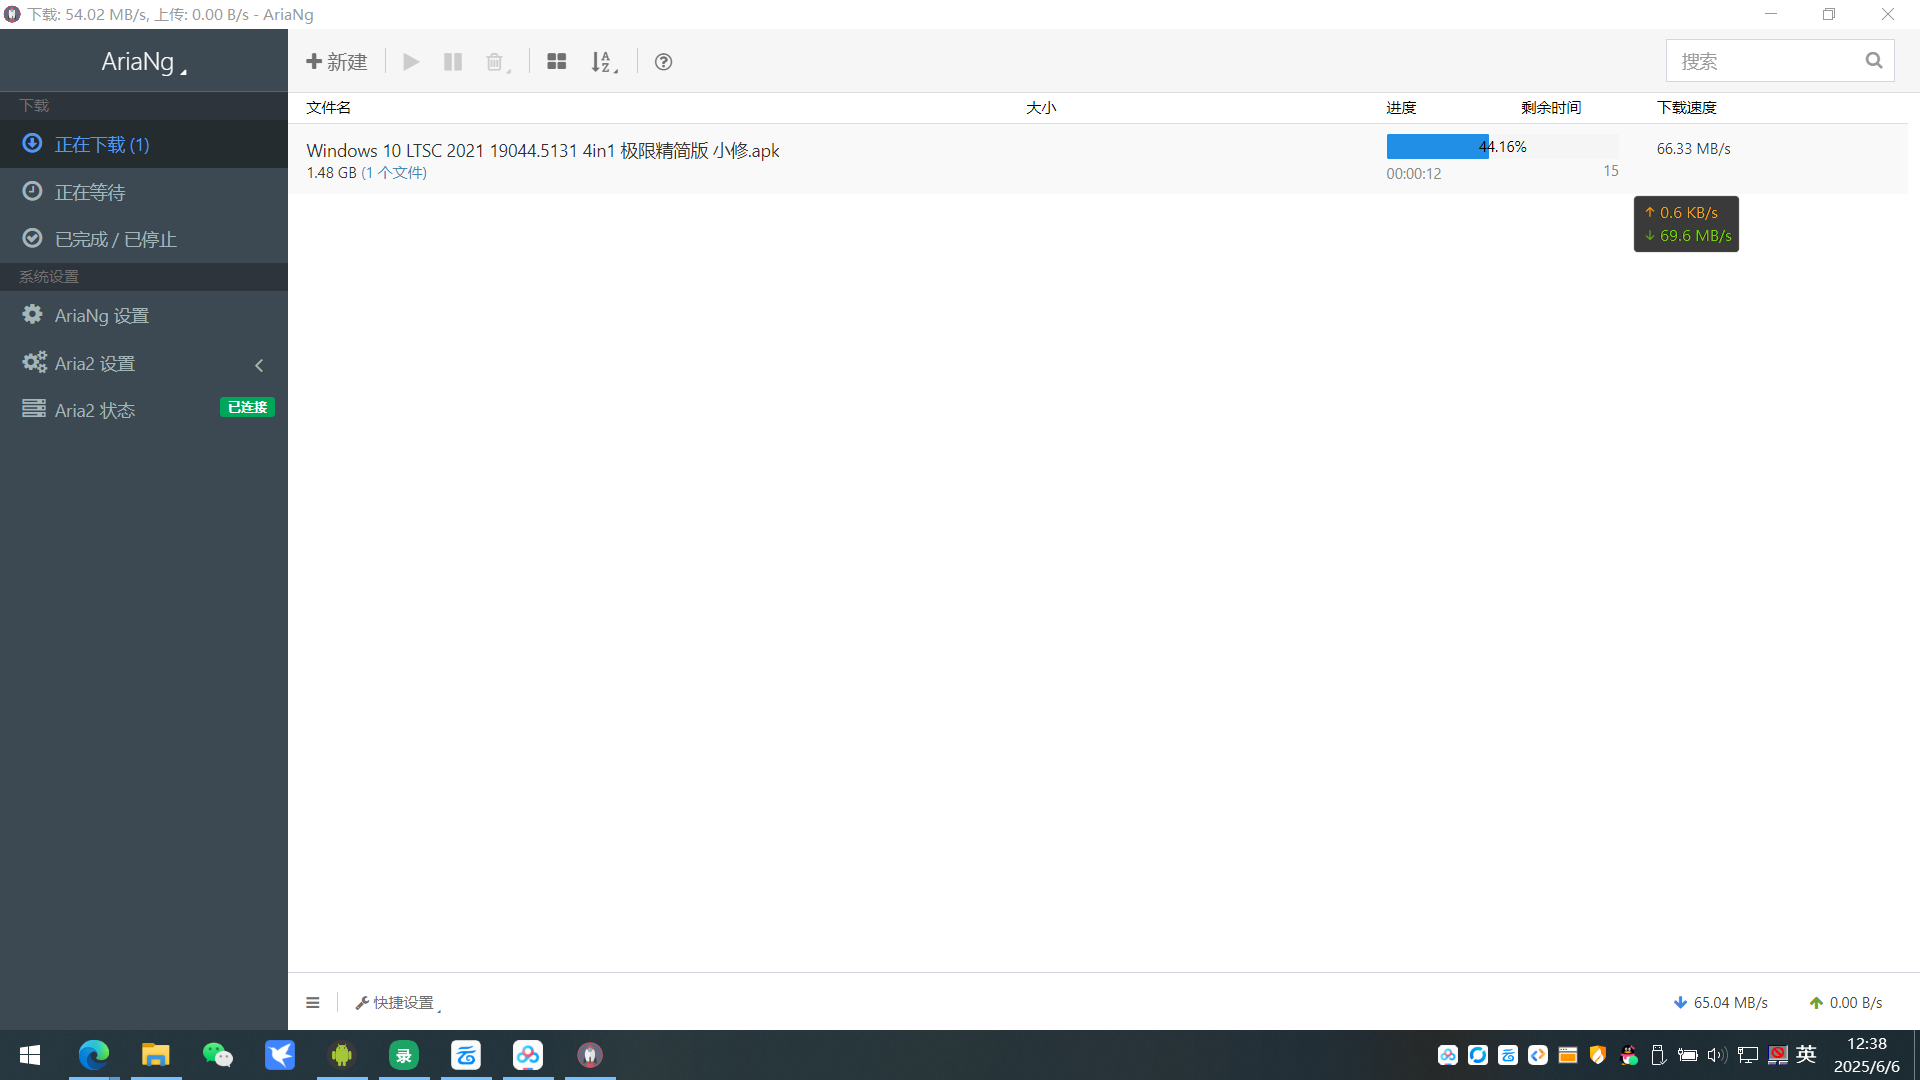Click the select-all grid icon

point(557,62)
